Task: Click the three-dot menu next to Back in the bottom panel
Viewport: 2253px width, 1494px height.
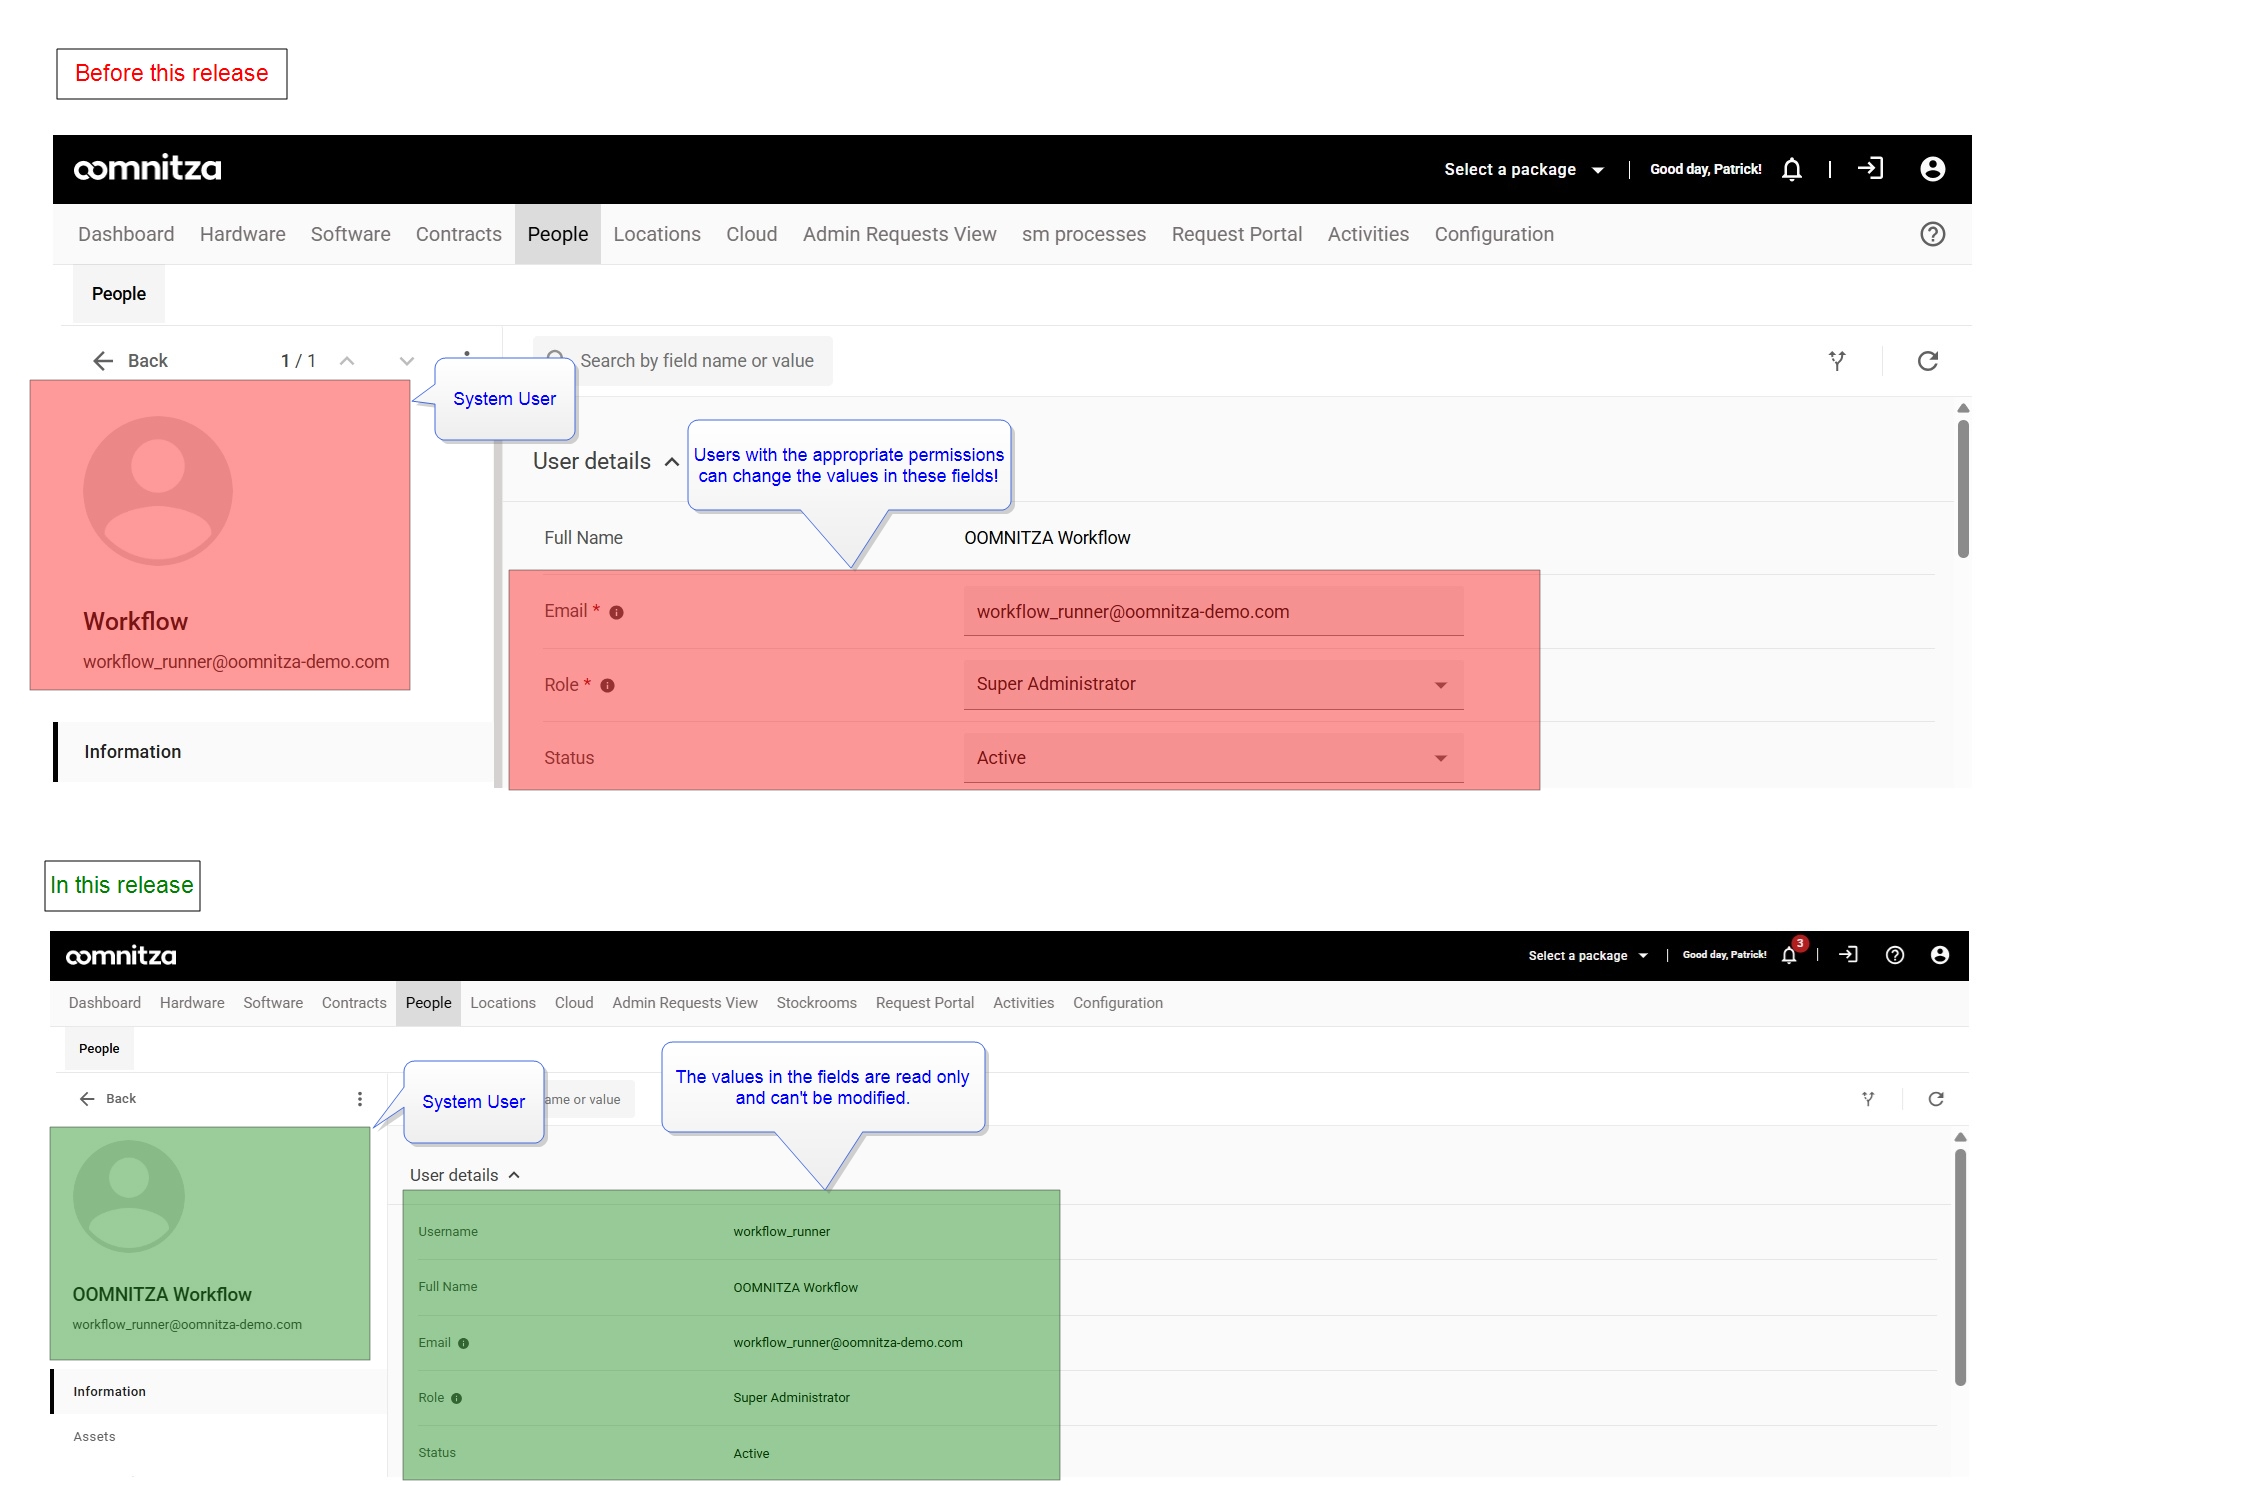Action: tap(360, 1099)
